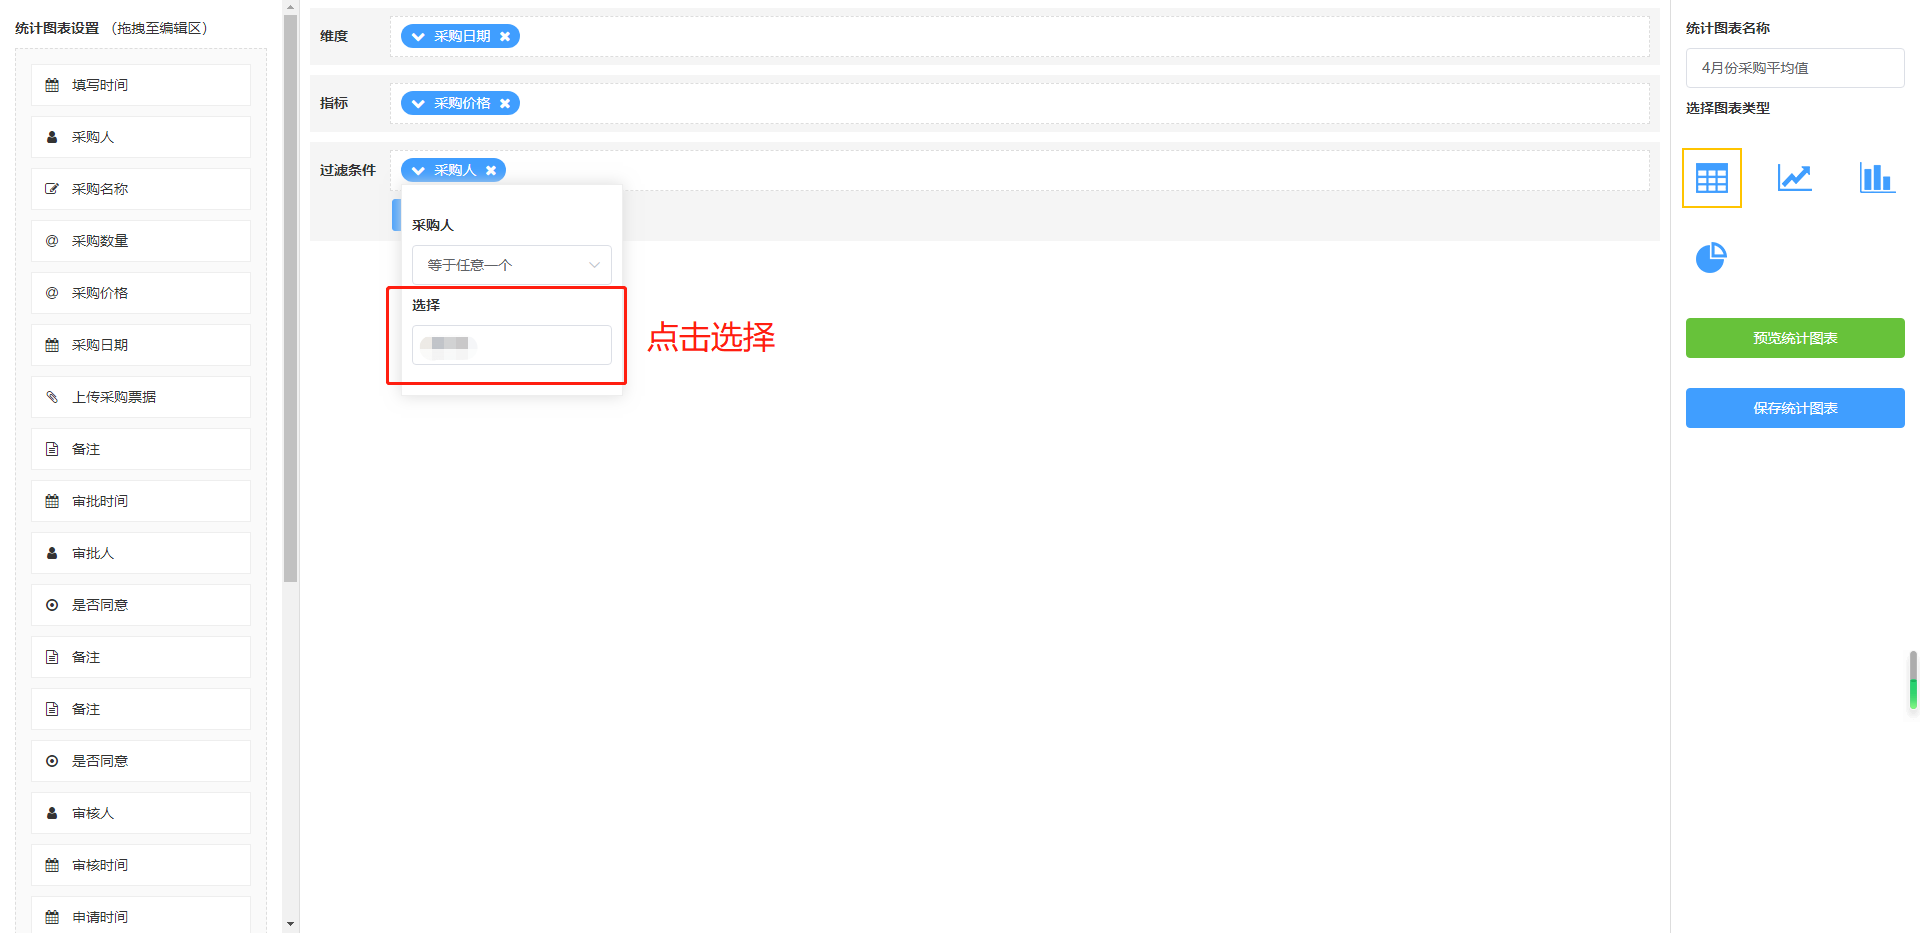The image size is (1920, 933).
Task: Click the 选择 value input box
Action: (x=511, y=345)
